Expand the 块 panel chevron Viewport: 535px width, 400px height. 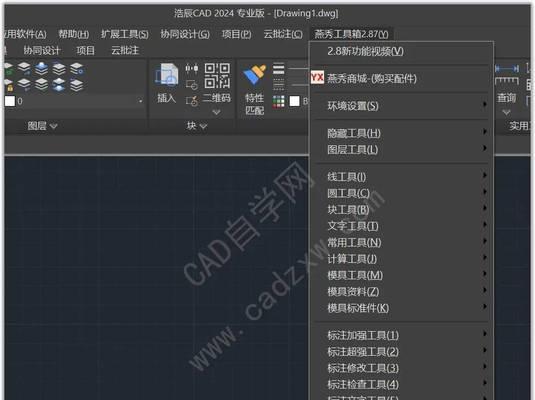pyautogui.click(x=203, y=127)
